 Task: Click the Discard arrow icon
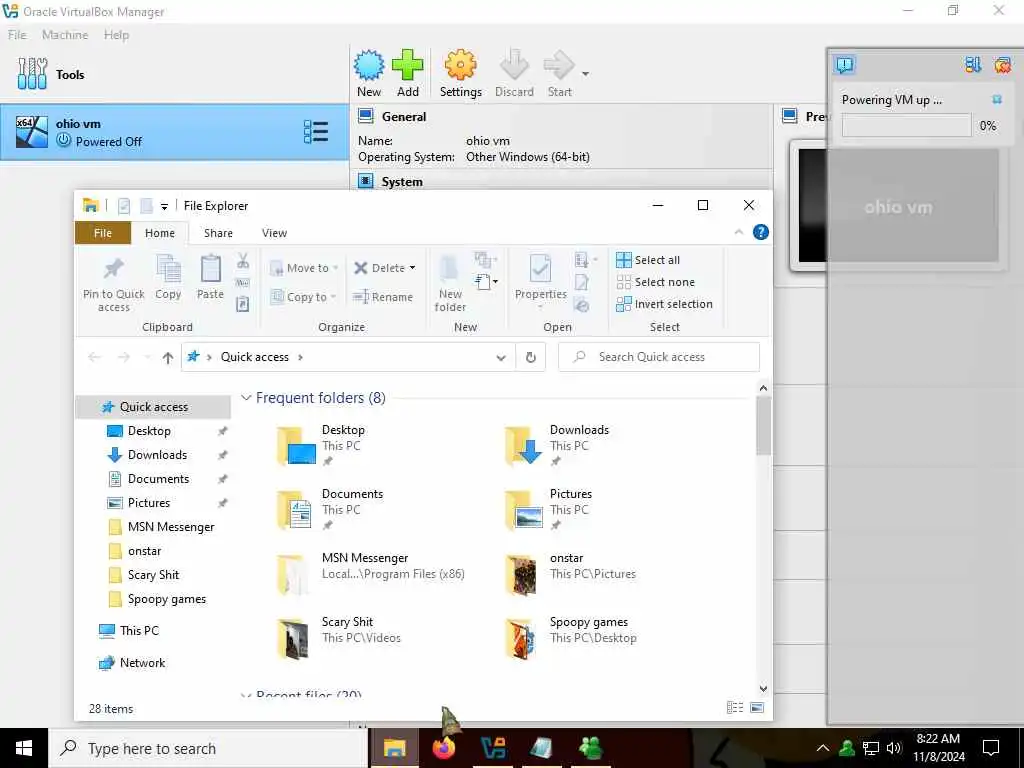[514, 65]
